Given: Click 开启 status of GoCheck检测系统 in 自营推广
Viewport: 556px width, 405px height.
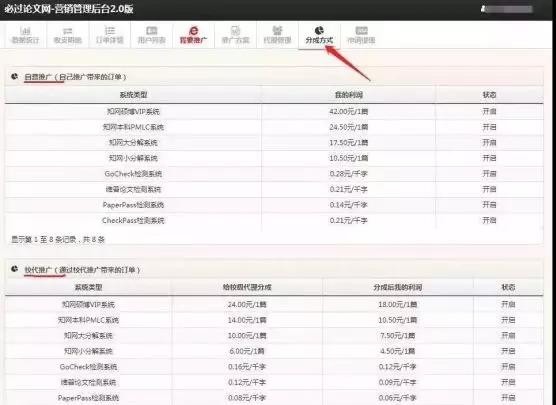Looking at the screenshot, I should [489, 174].
